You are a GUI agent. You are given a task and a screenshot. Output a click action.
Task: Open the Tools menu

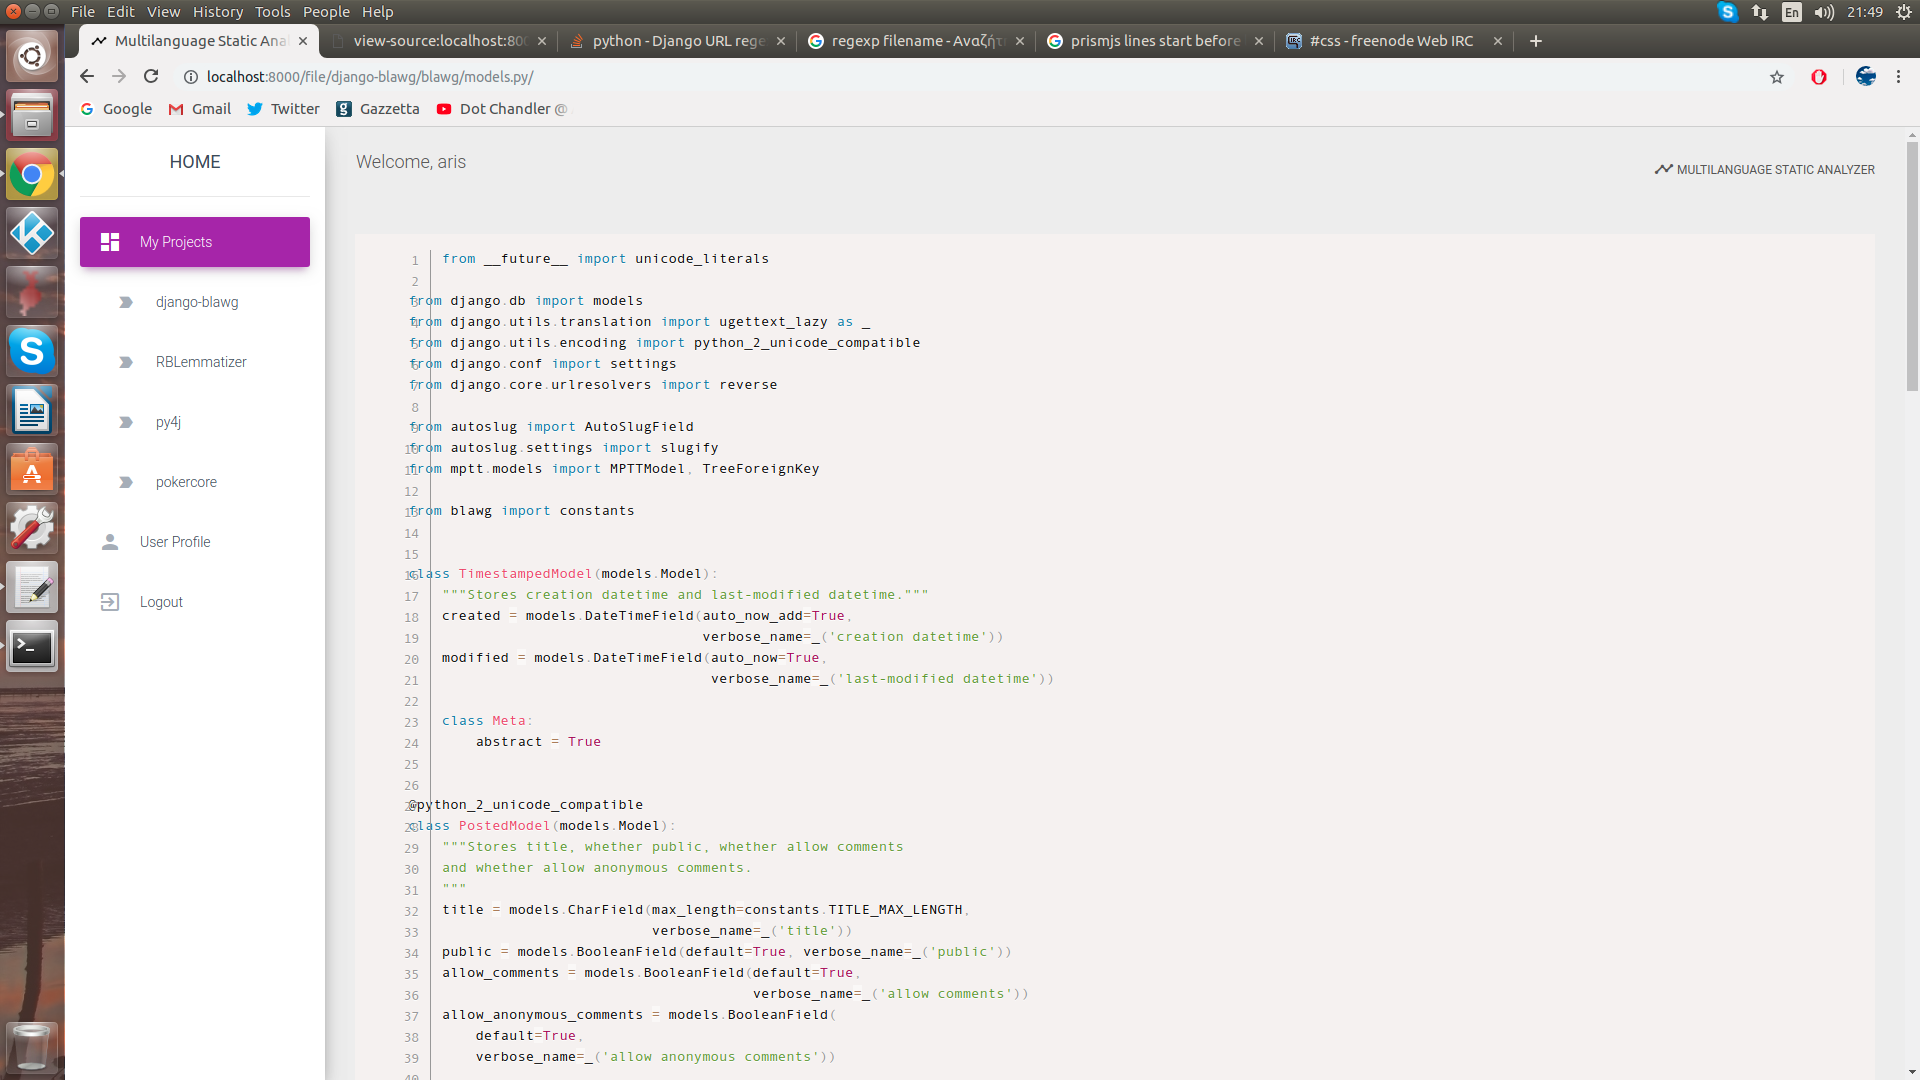coord(272,12)
